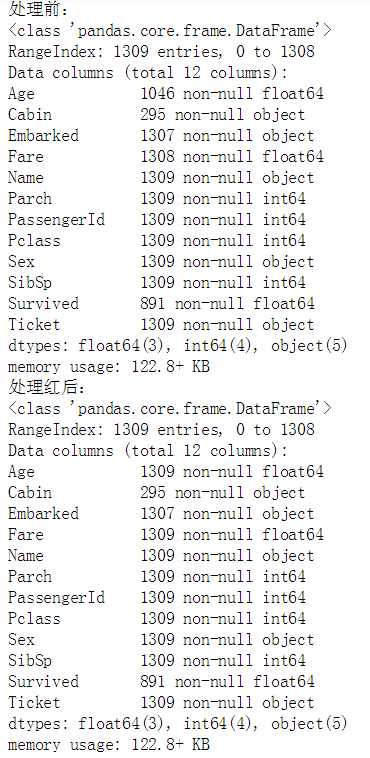Screen dimensions: 370x758
Task: Select the second Fare row with 1309 non-null
Action: [x=166, y=534]
